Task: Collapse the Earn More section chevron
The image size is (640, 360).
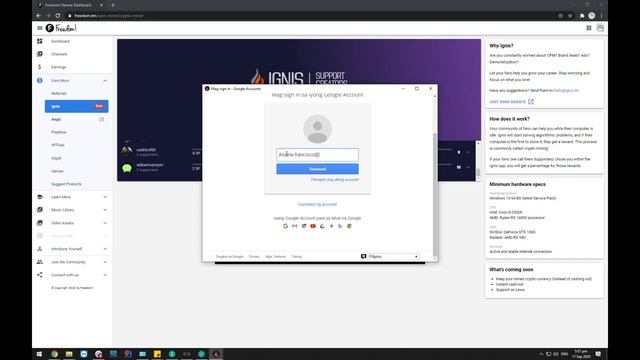Action: click(x=105, y=80)
